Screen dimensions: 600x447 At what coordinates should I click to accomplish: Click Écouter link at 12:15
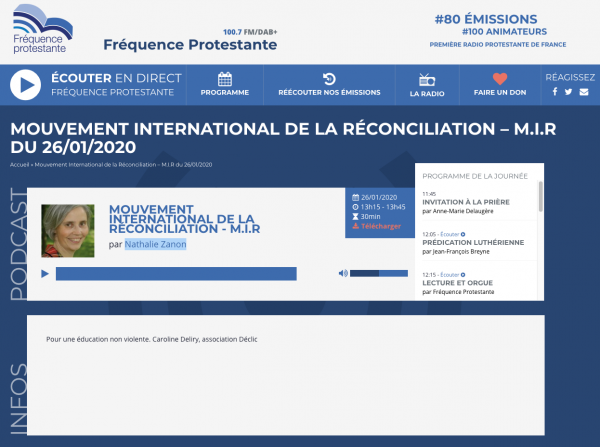[450, 275]
